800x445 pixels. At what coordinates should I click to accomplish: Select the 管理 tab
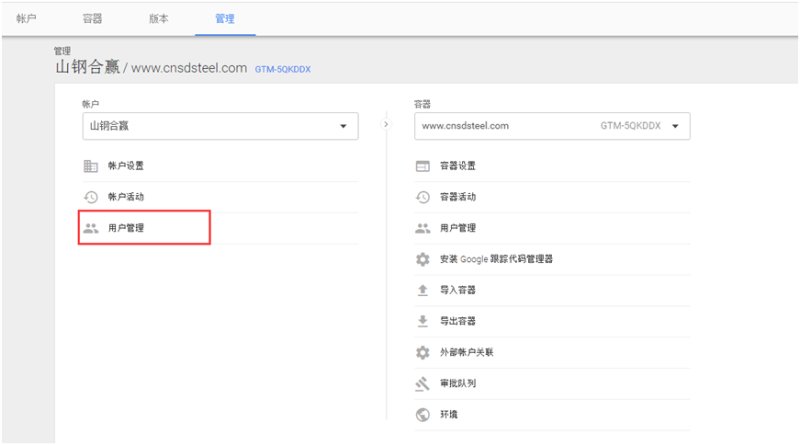[x=225, y=19]
